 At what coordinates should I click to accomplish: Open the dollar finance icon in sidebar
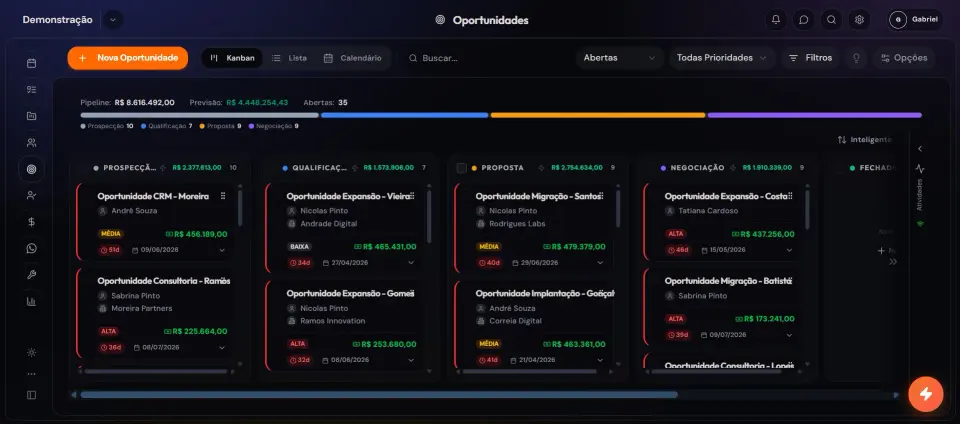pyautogui.click(x=31, y=222)
